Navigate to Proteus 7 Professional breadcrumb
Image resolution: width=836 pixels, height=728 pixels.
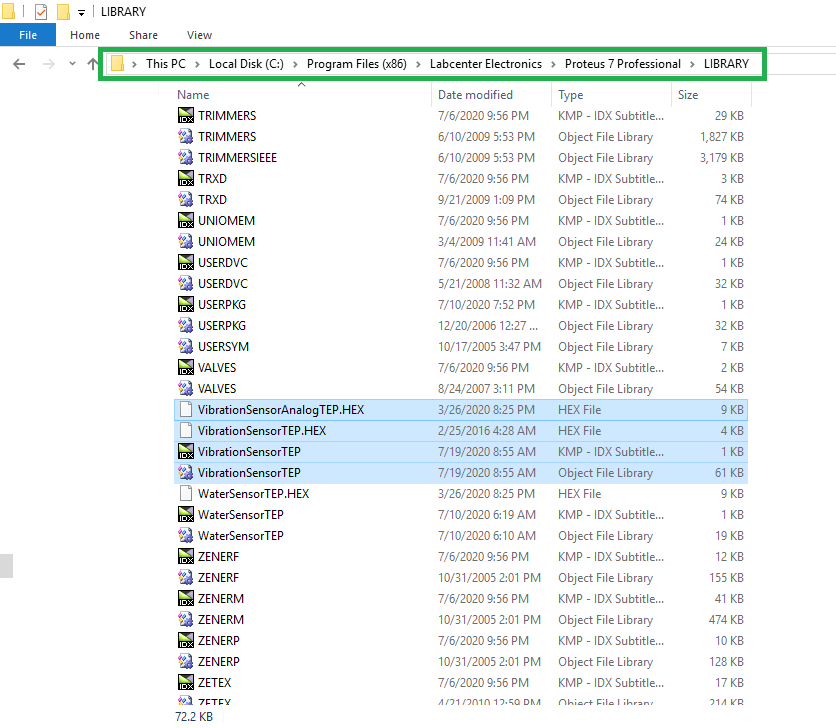click(623, 64)
